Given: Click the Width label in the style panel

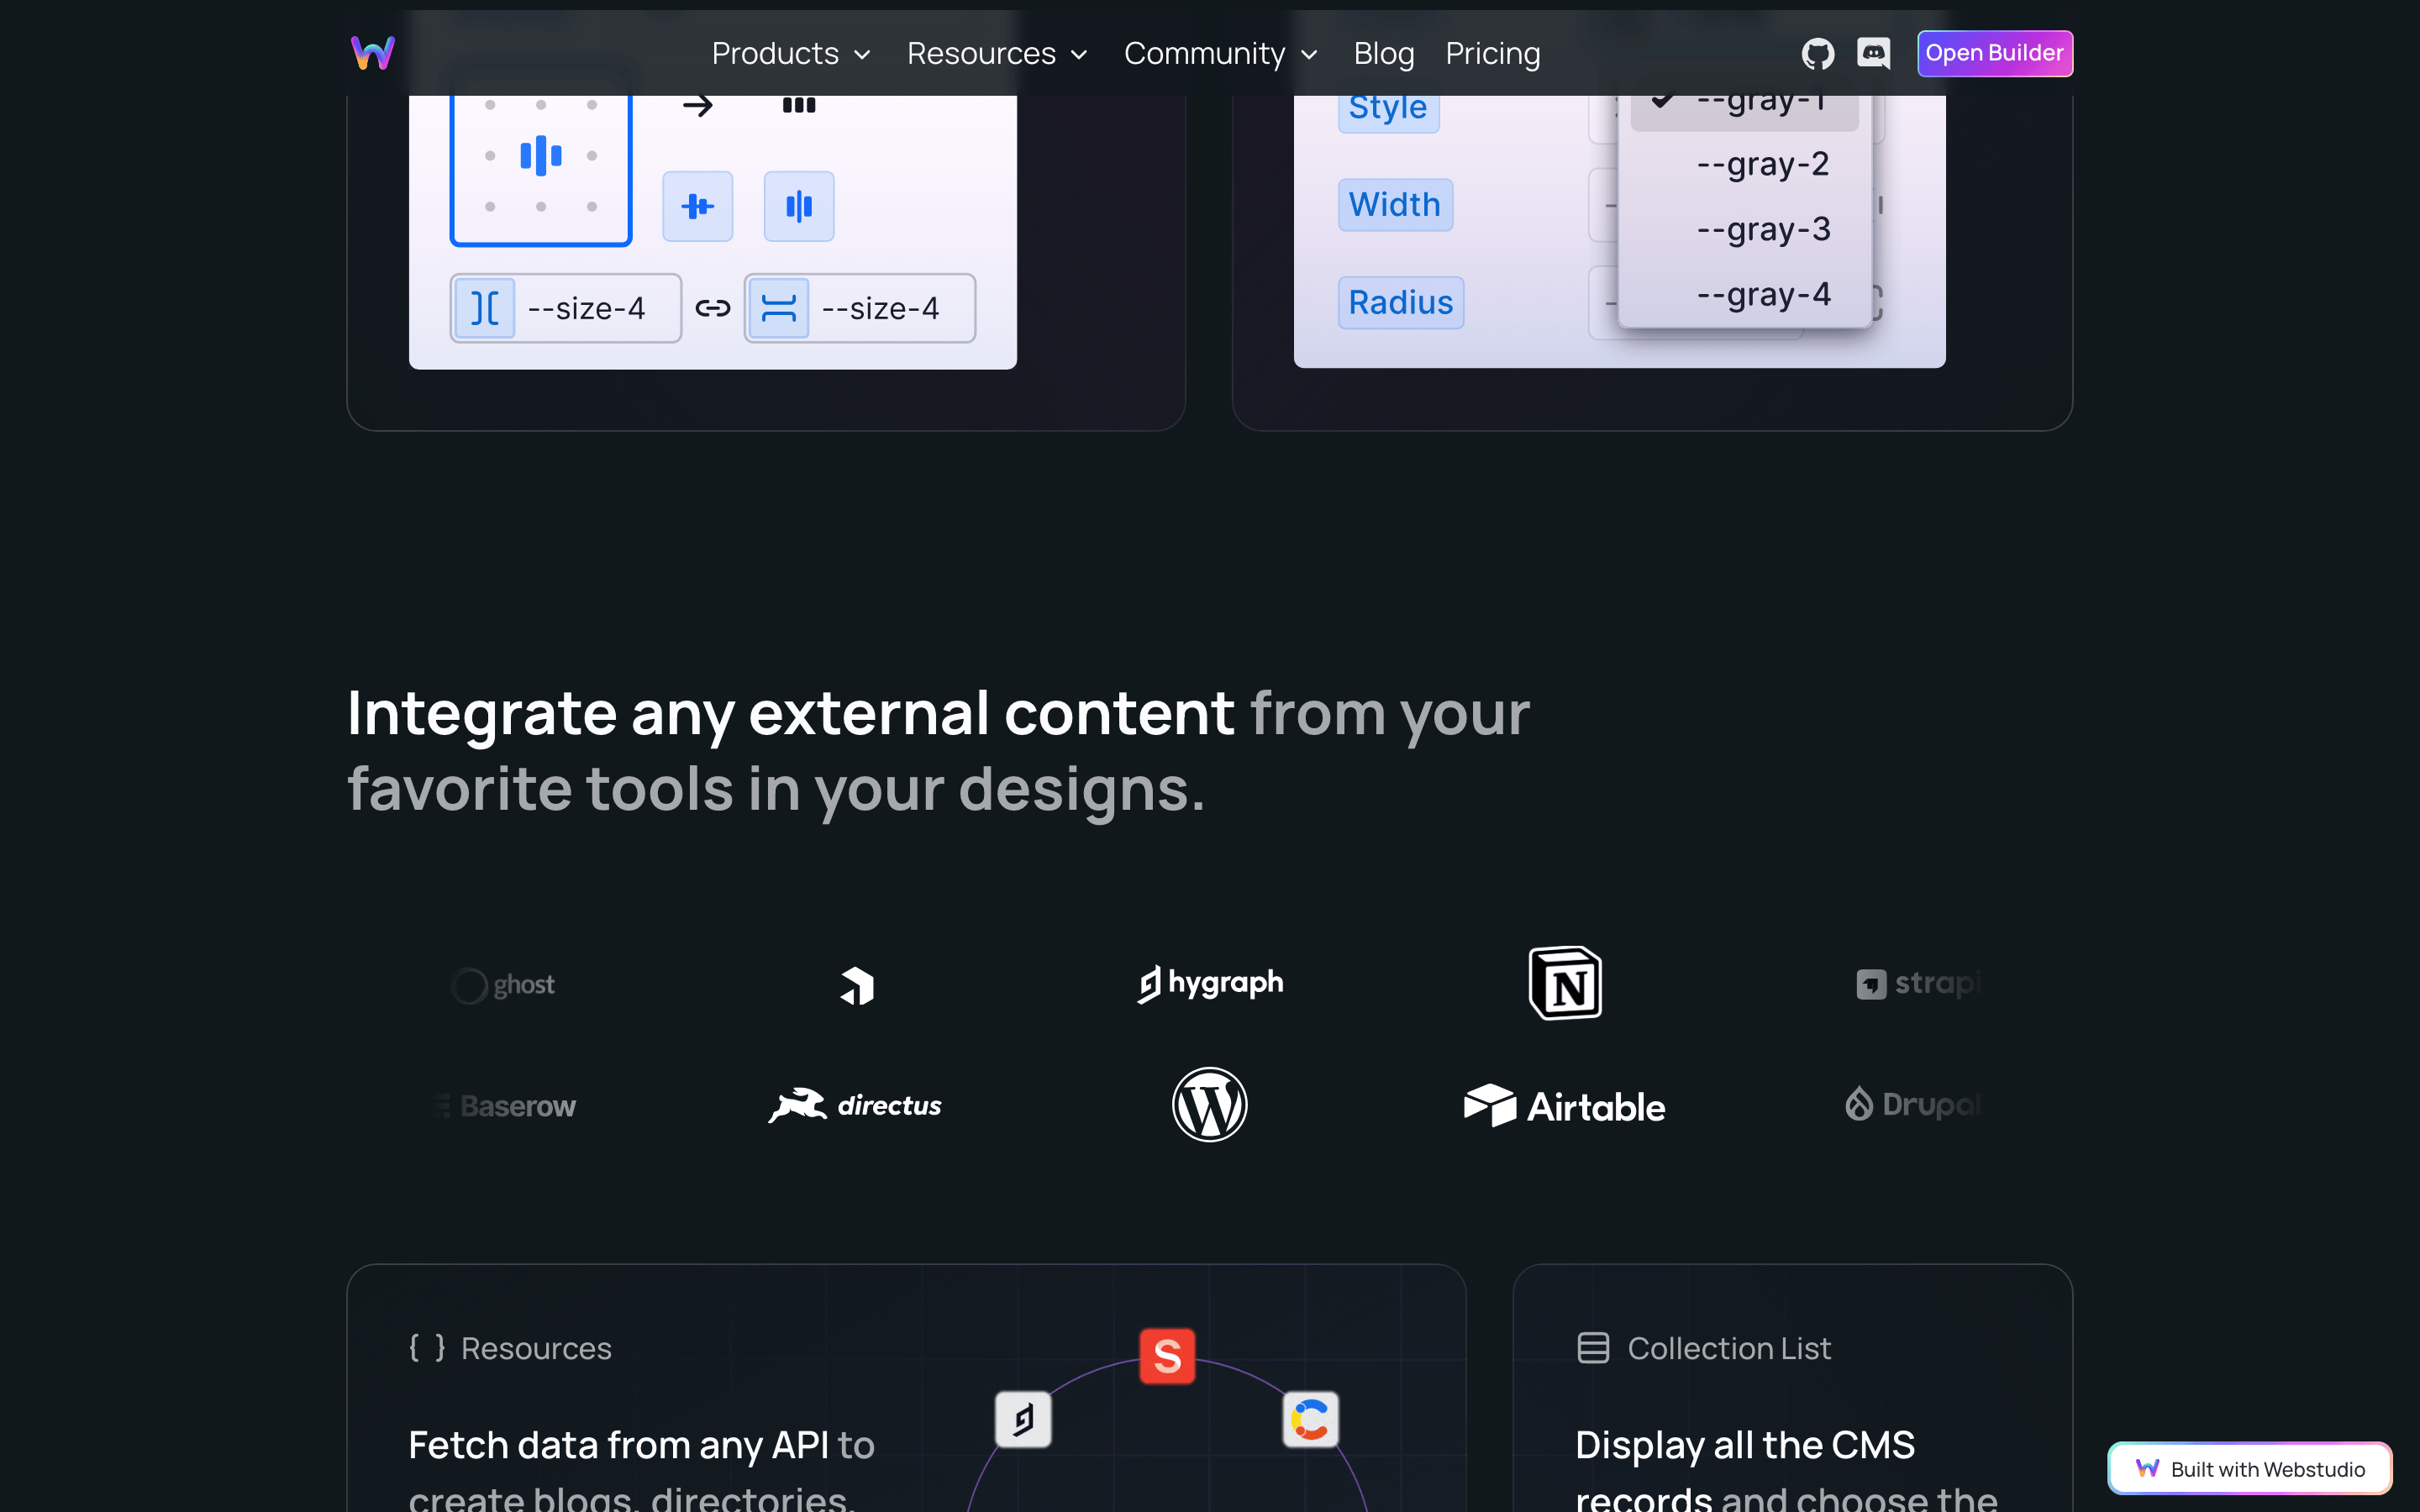Looking at the screenshot, I should point(1395,205).
